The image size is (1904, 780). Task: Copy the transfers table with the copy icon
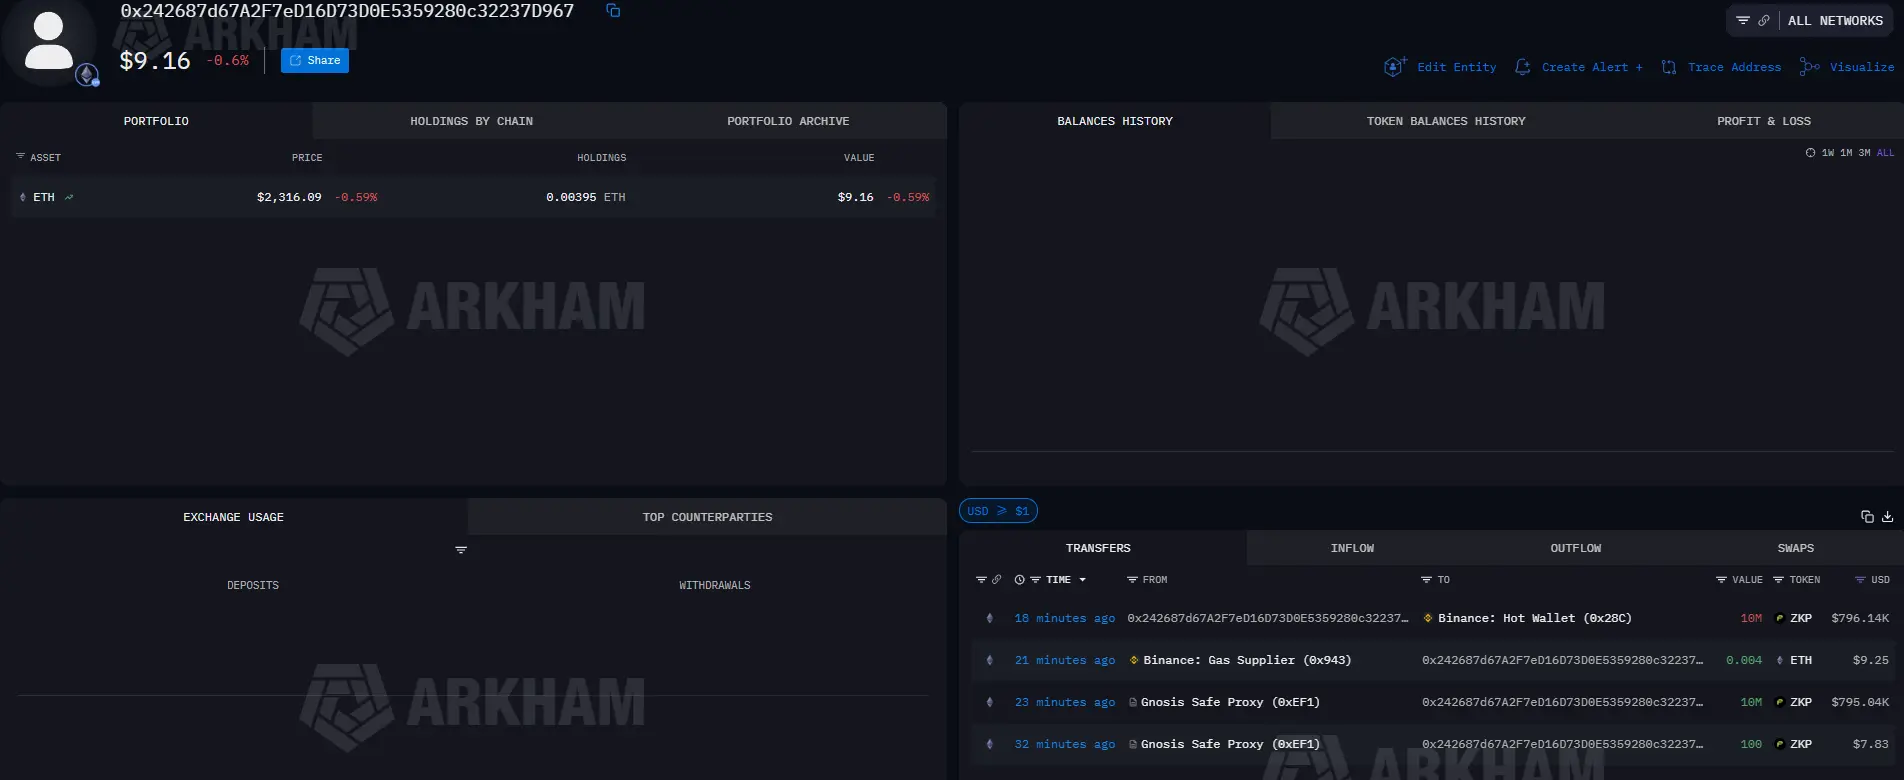click(1867, 517)
